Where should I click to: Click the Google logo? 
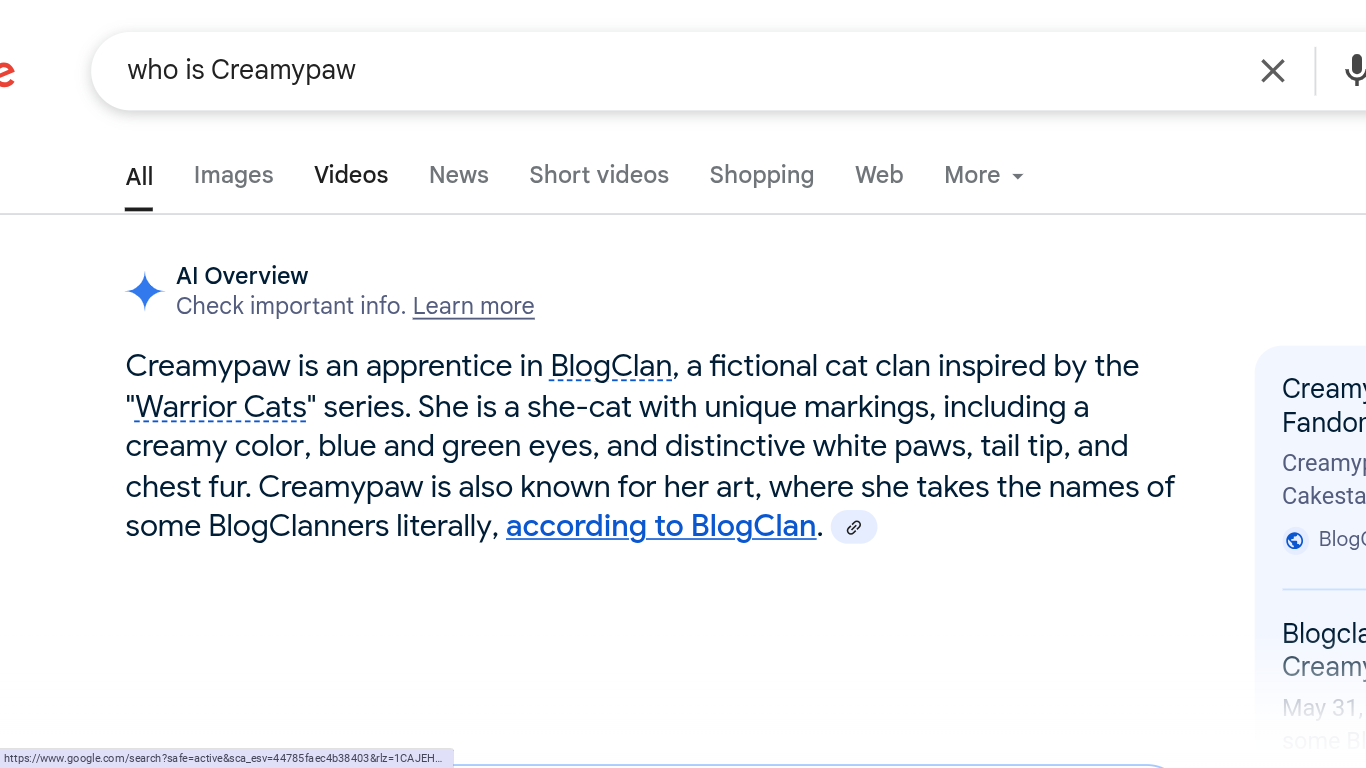pos(6,73)
